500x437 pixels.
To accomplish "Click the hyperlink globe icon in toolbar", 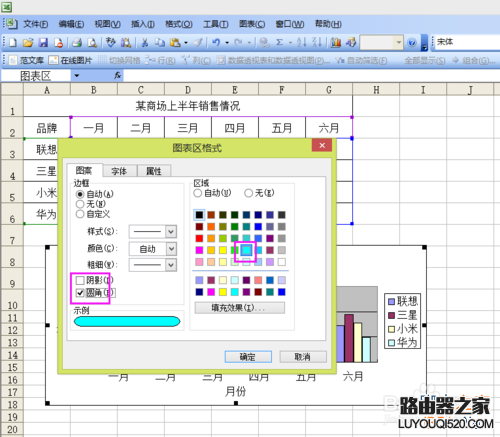I will 265,43.
